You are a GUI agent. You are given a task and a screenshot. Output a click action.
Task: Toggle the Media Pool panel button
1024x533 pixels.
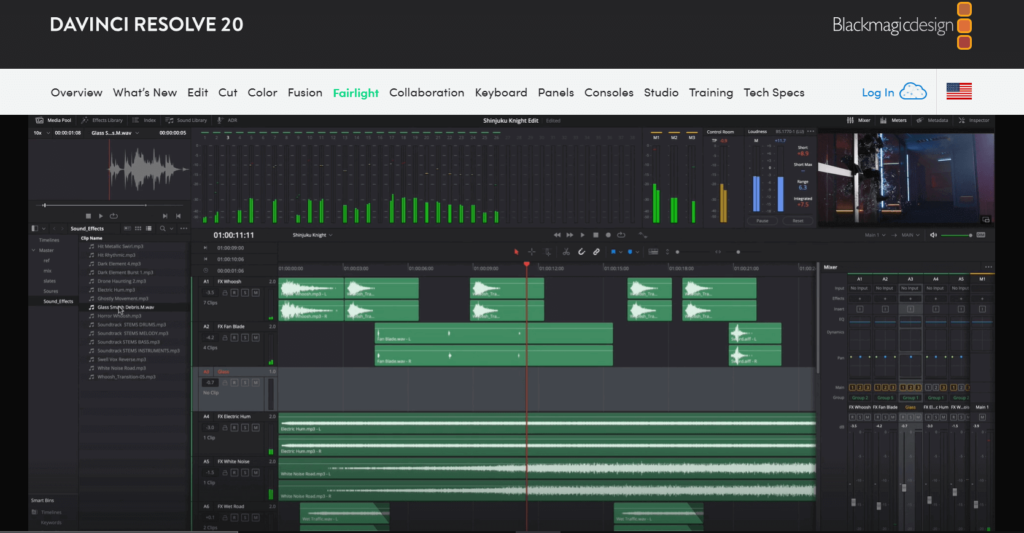[54, 120]
